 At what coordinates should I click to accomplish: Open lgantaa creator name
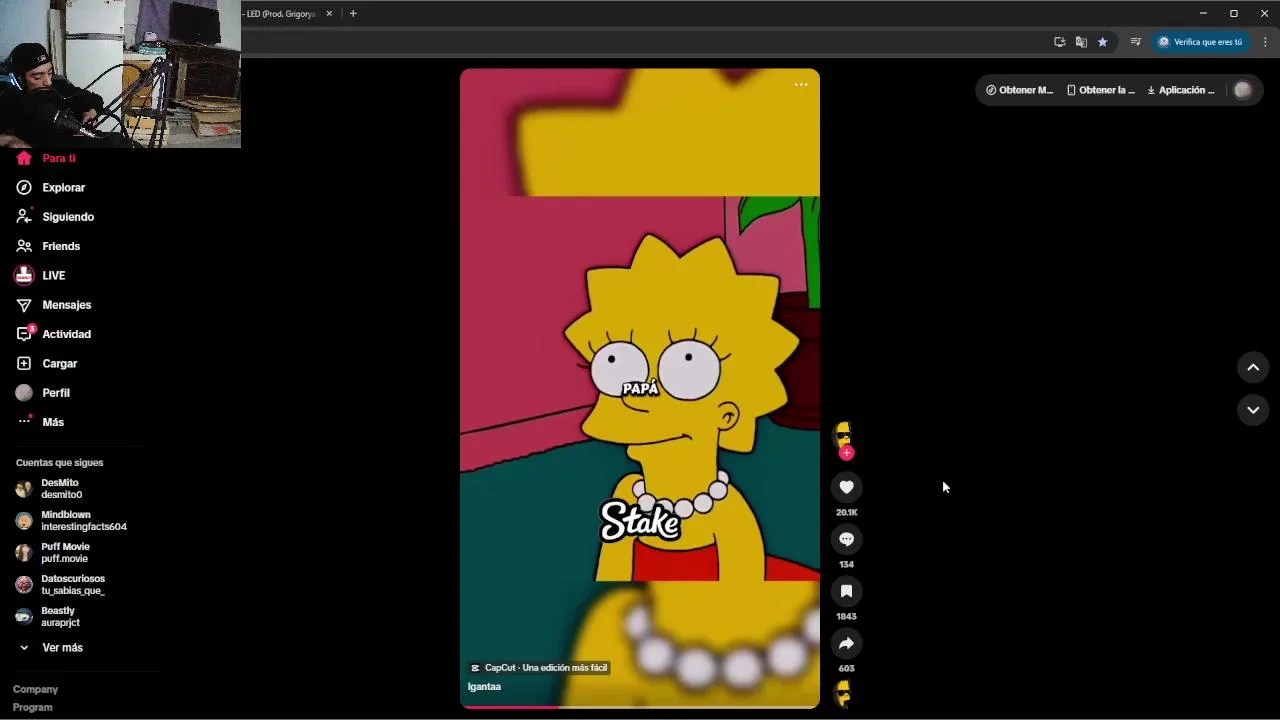(x=484, y=687)
